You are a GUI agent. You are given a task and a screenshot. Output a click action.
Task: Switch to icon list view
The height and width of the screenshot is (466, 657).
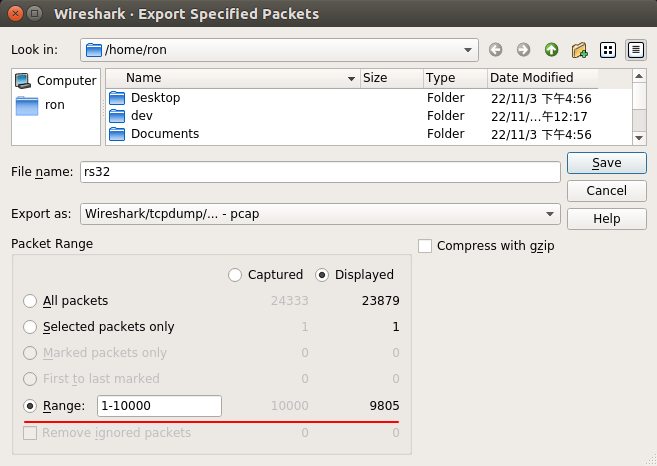click(x=608, y=50)
